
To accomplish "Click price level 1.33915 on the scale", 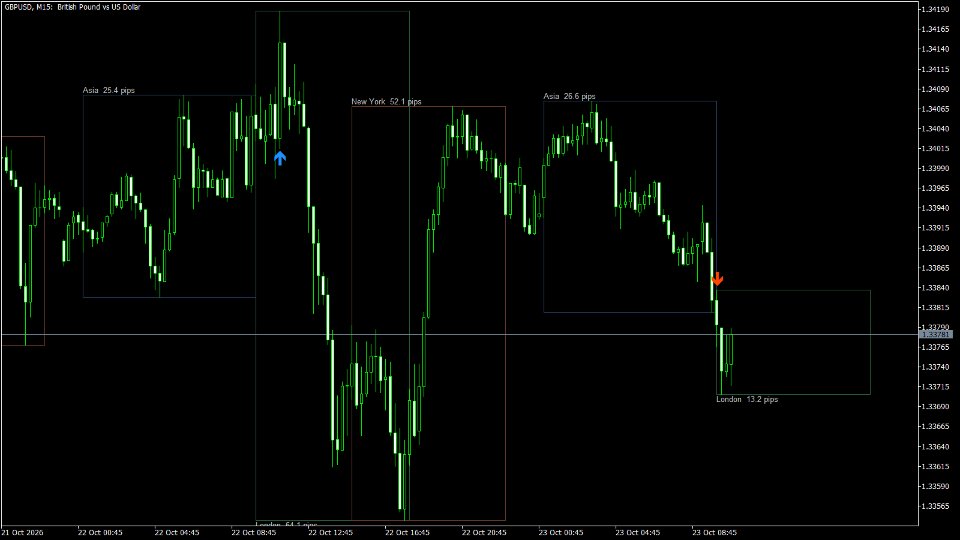I will coord(937,228).
